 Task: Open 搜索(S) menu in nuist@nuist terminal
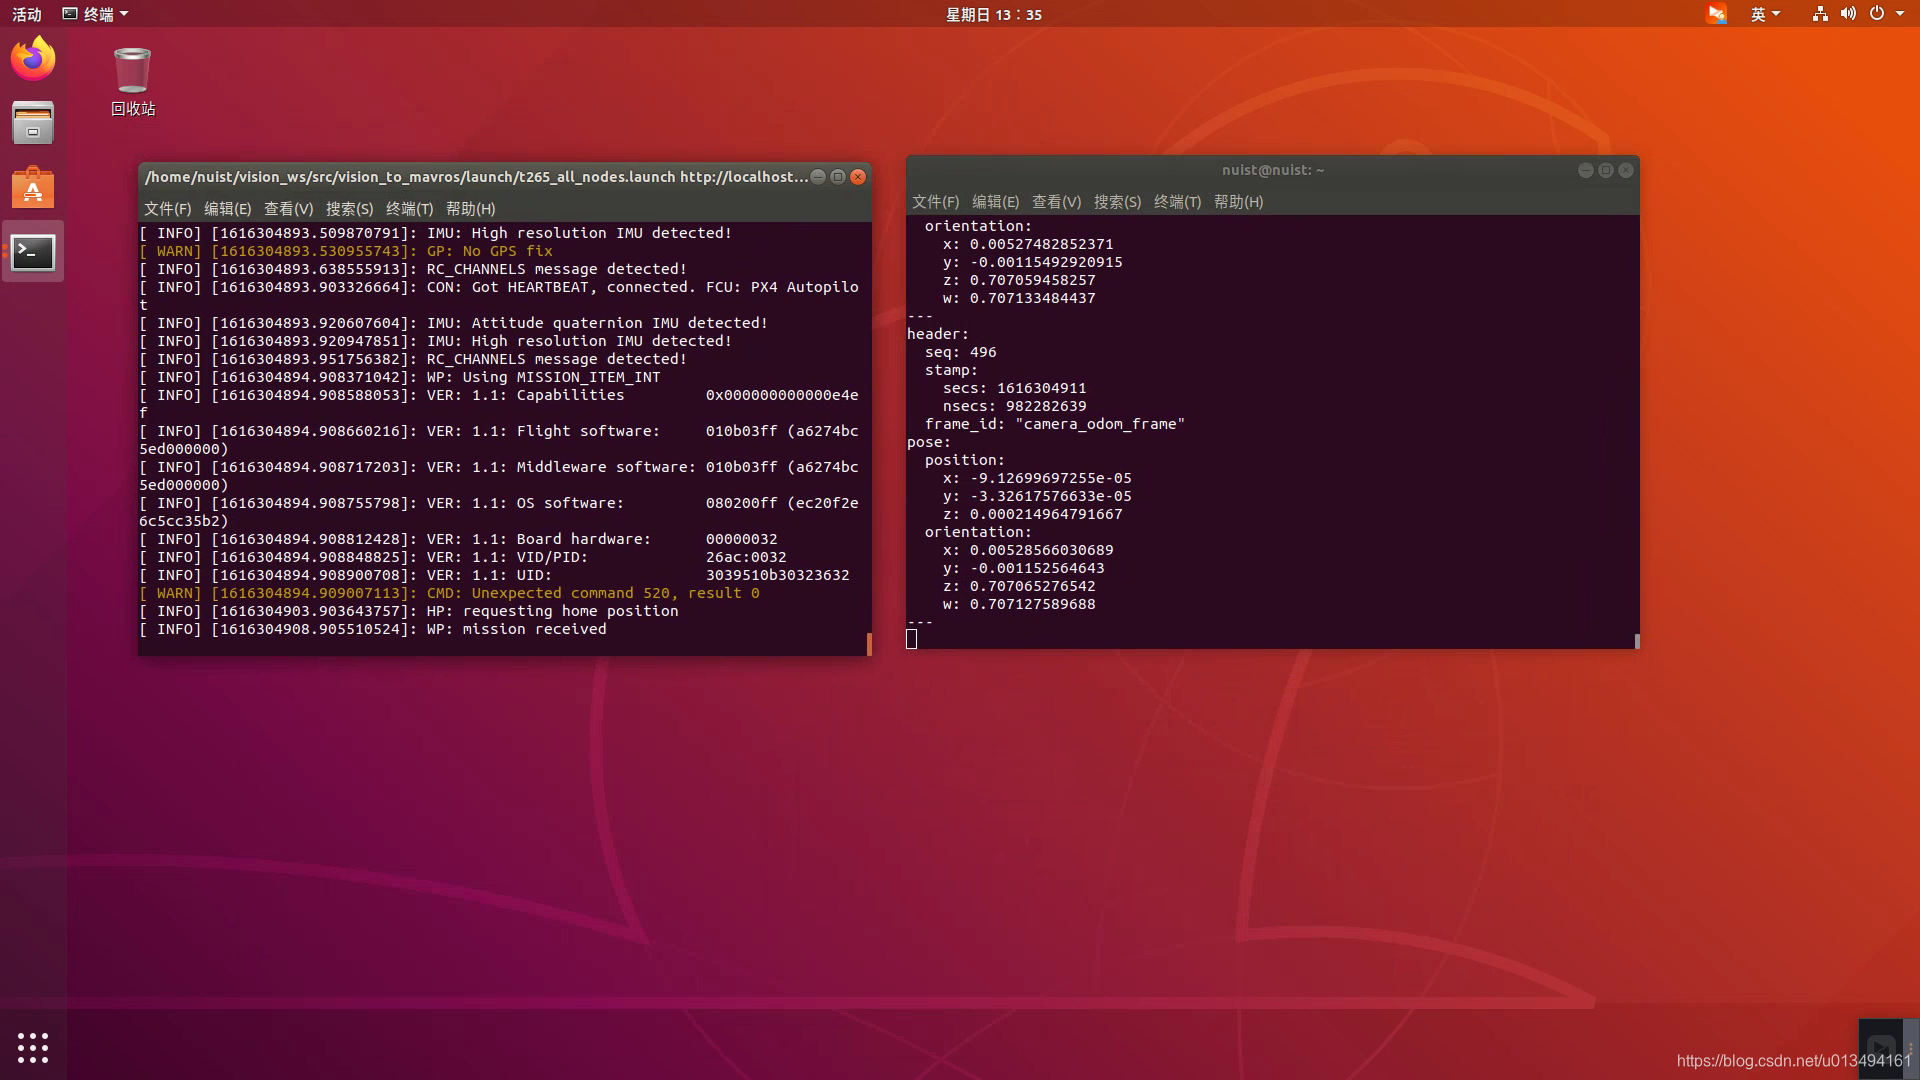point(1117,201)
